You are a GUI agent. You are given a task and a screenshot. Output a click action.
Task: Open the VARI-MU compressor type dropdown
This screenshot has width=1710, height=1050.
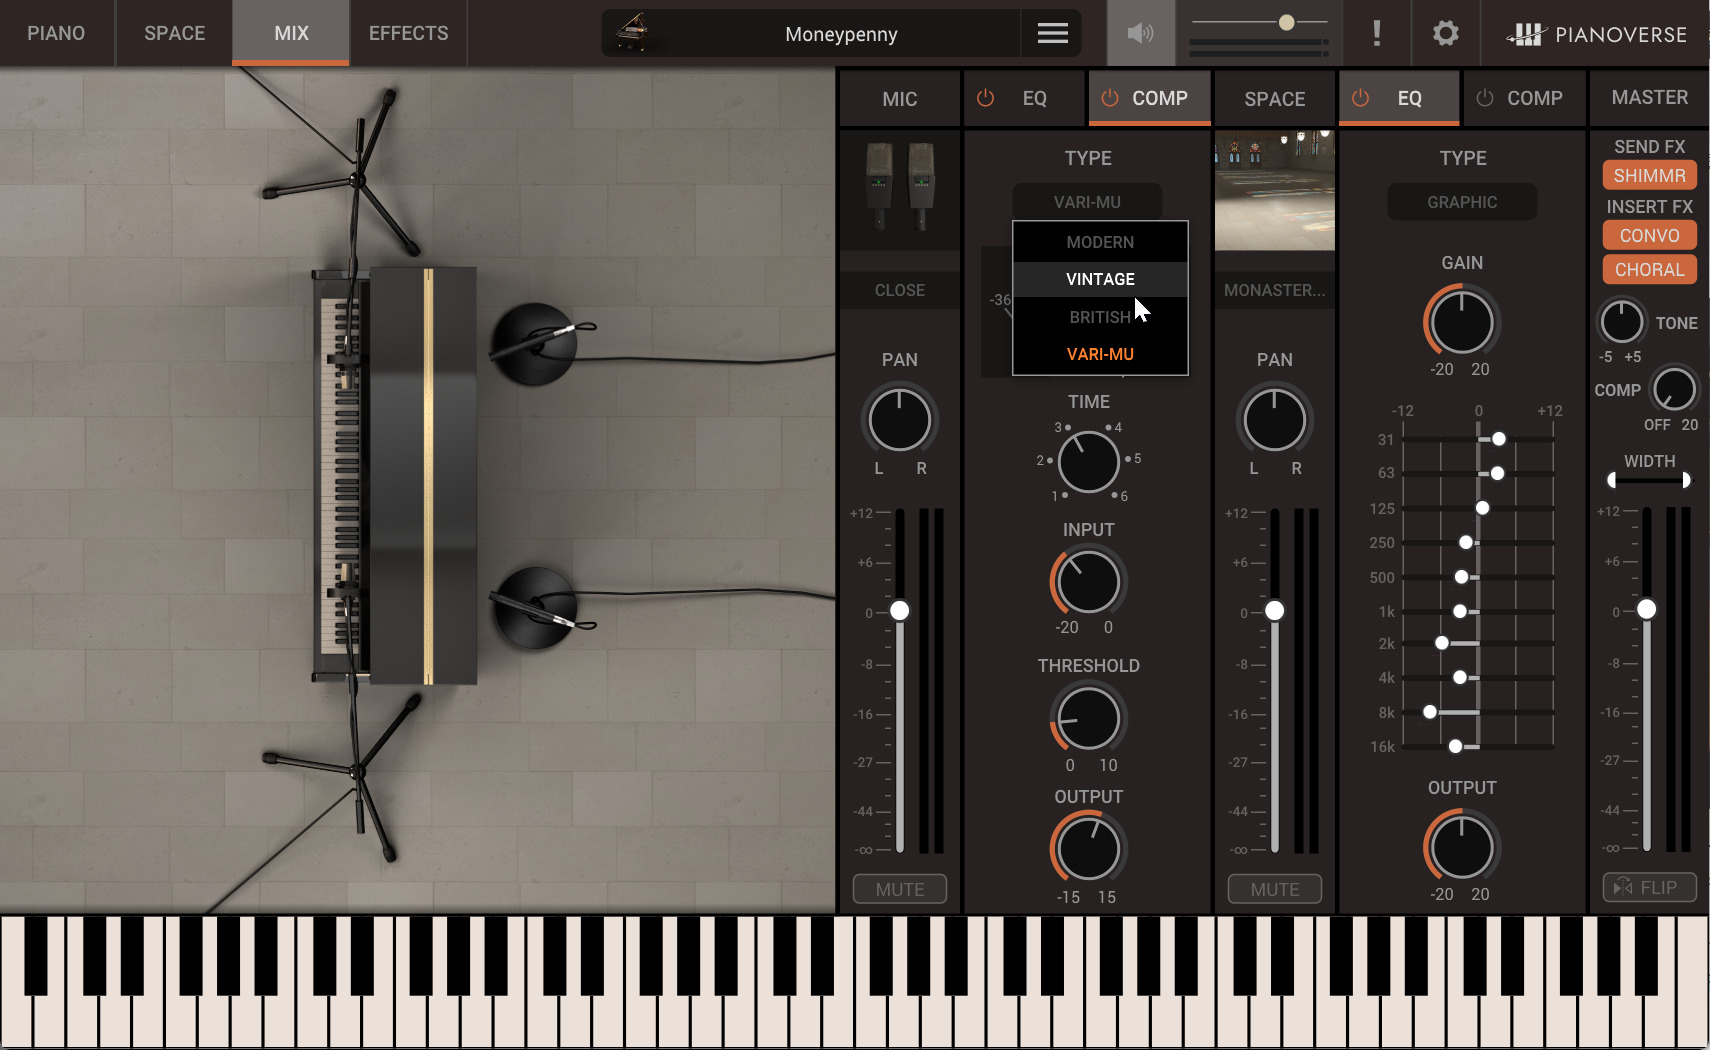[x=1087, y=202]
